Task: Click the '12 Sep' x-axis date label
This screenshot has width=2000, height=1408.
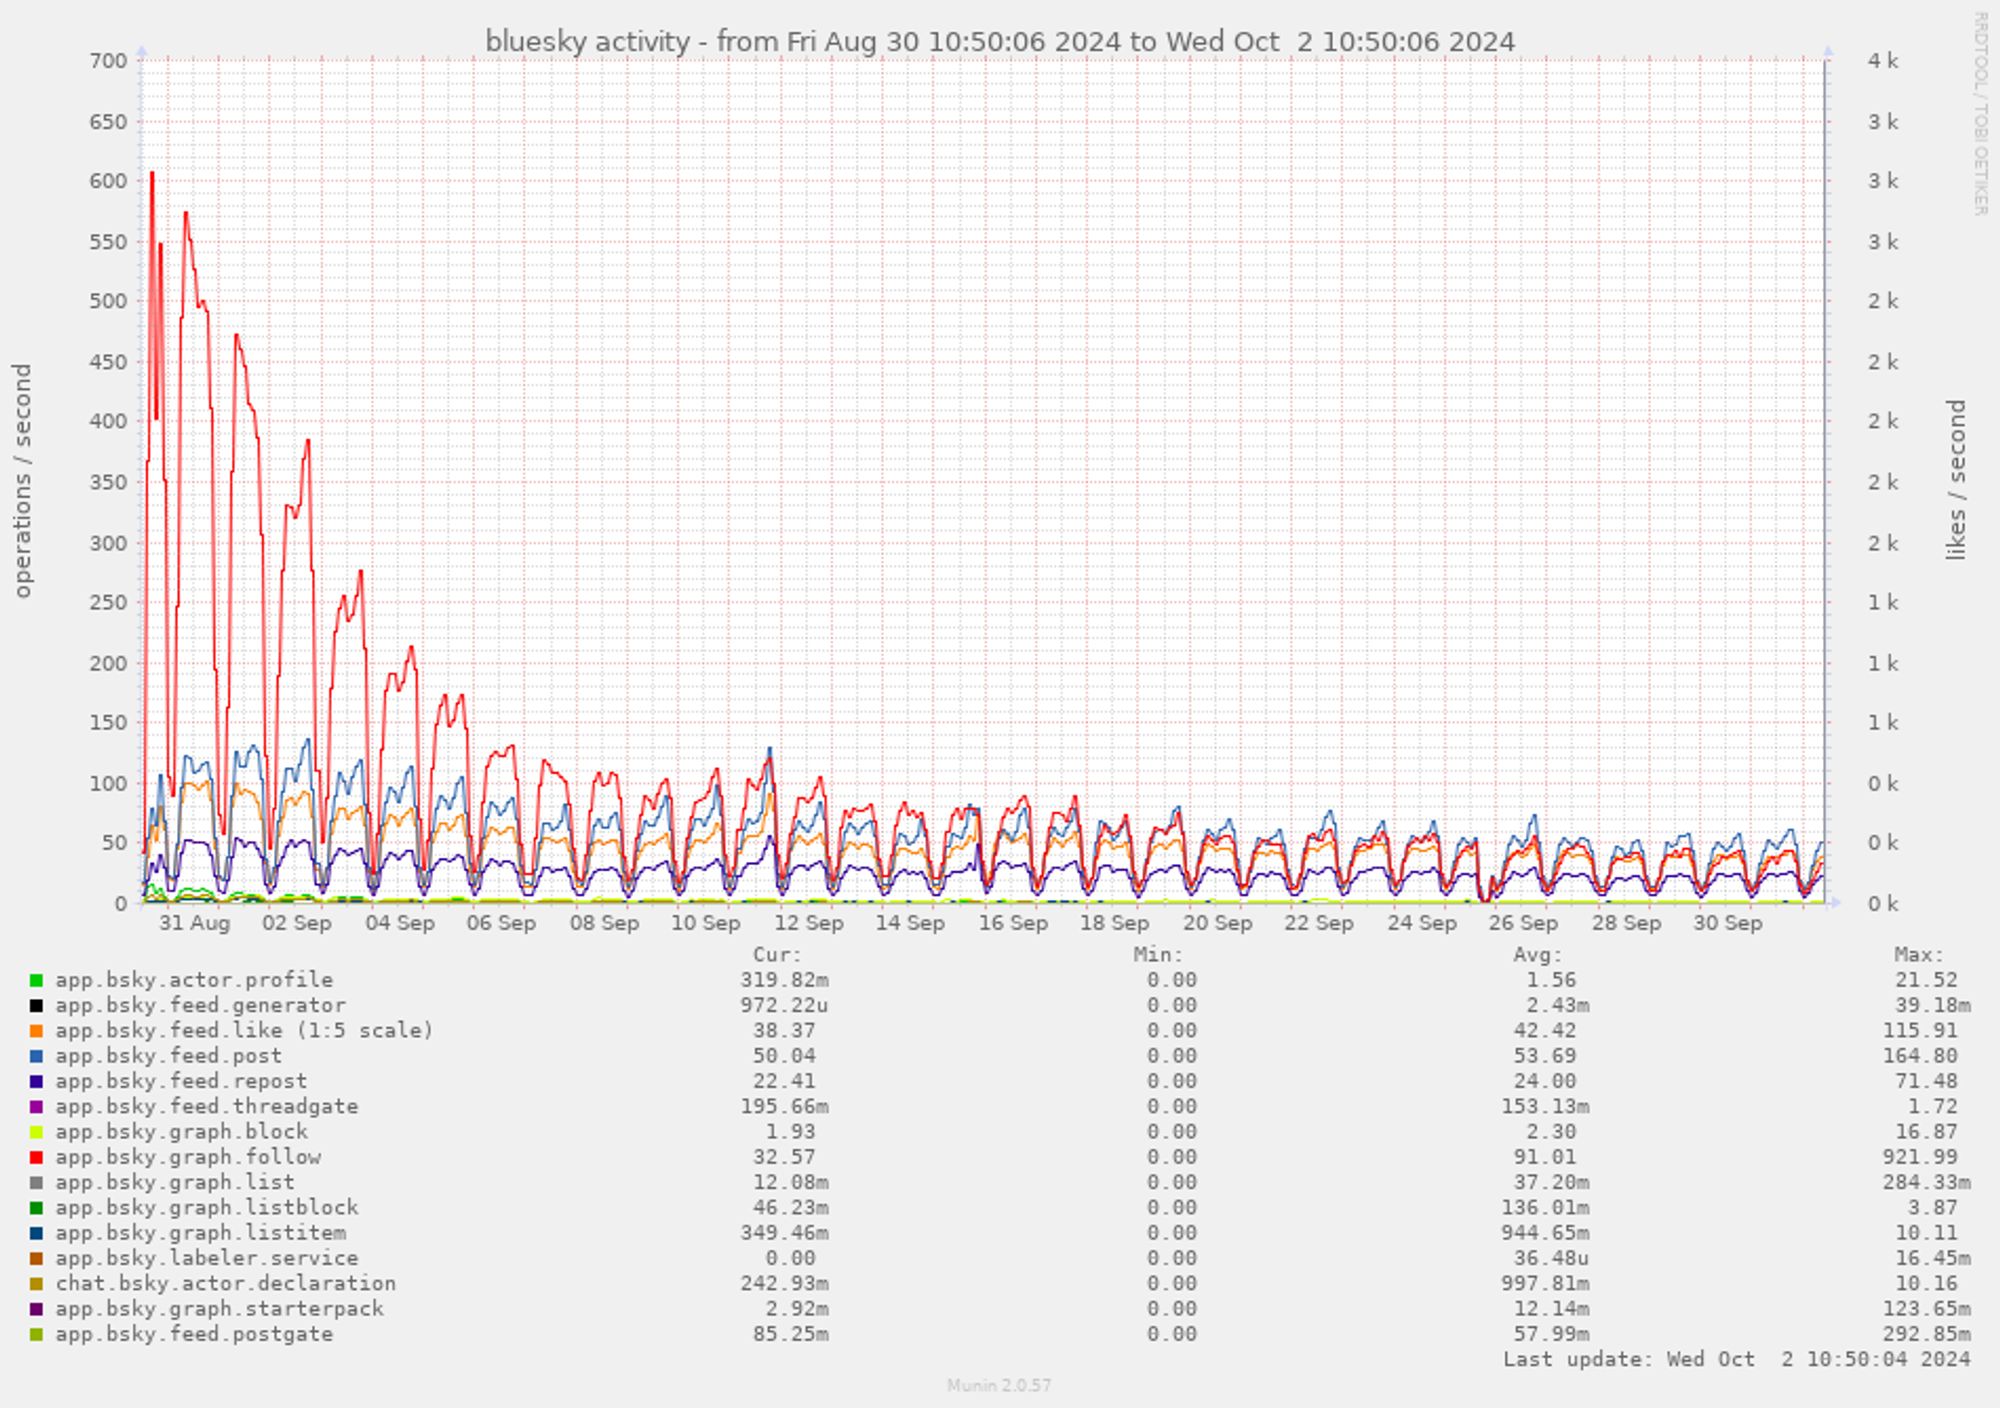Action: click(x=808, y=923)
